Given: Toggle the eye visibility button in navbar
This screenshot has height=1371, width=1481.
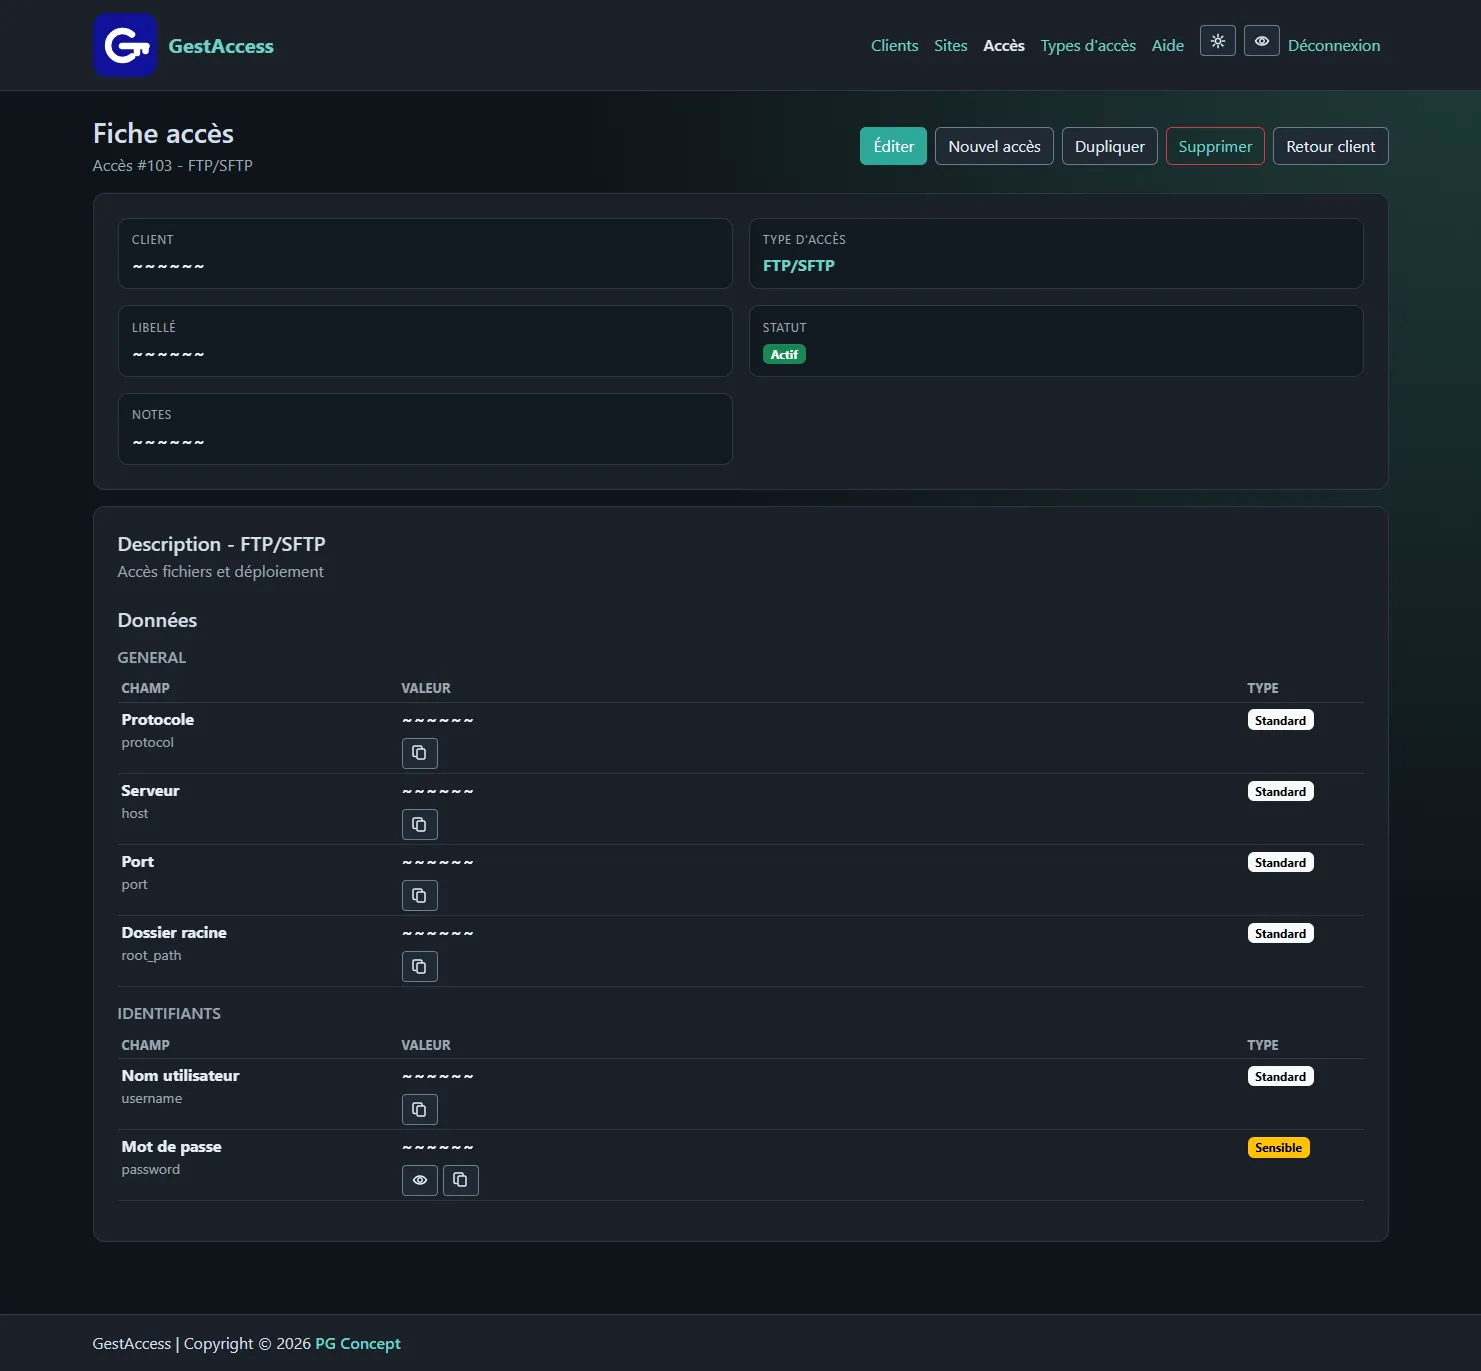Looking at the screenshot, I should 1262,41.
